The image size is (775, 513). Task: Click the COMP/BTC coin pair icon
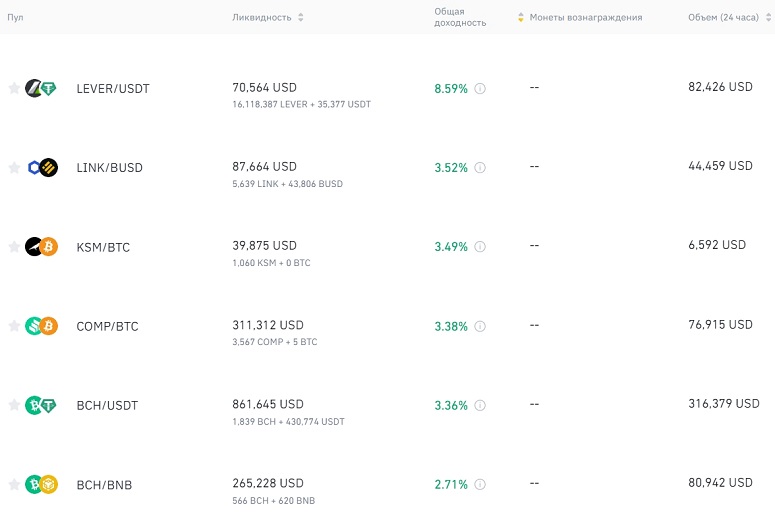(x=41, y=326)
